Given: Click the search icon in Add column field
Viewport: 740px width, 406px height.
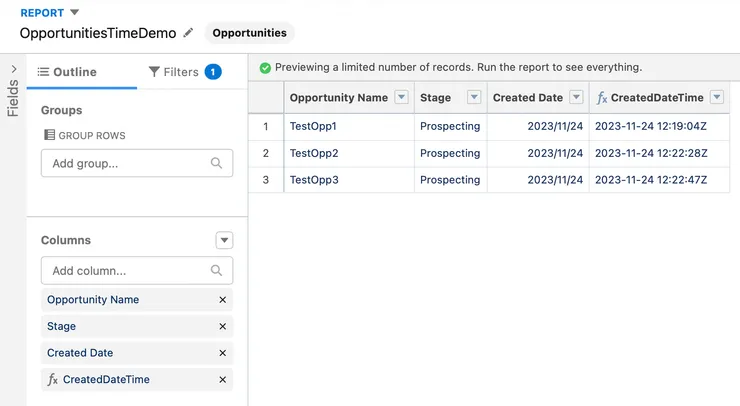Looking at the screenshot, I should tap(217, 270).
